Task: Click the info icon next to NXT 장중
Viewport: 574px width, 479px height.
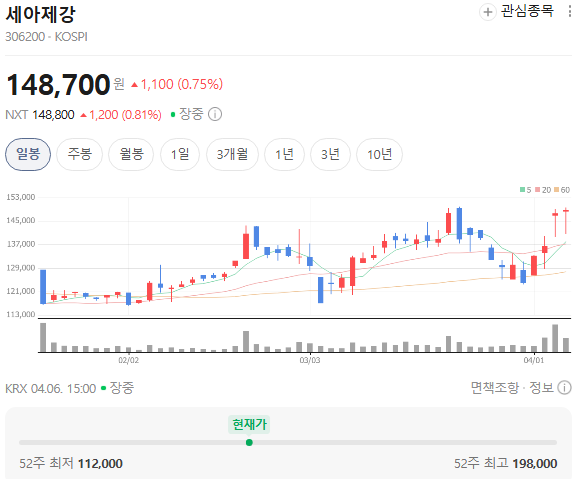Action: point(215,114)
